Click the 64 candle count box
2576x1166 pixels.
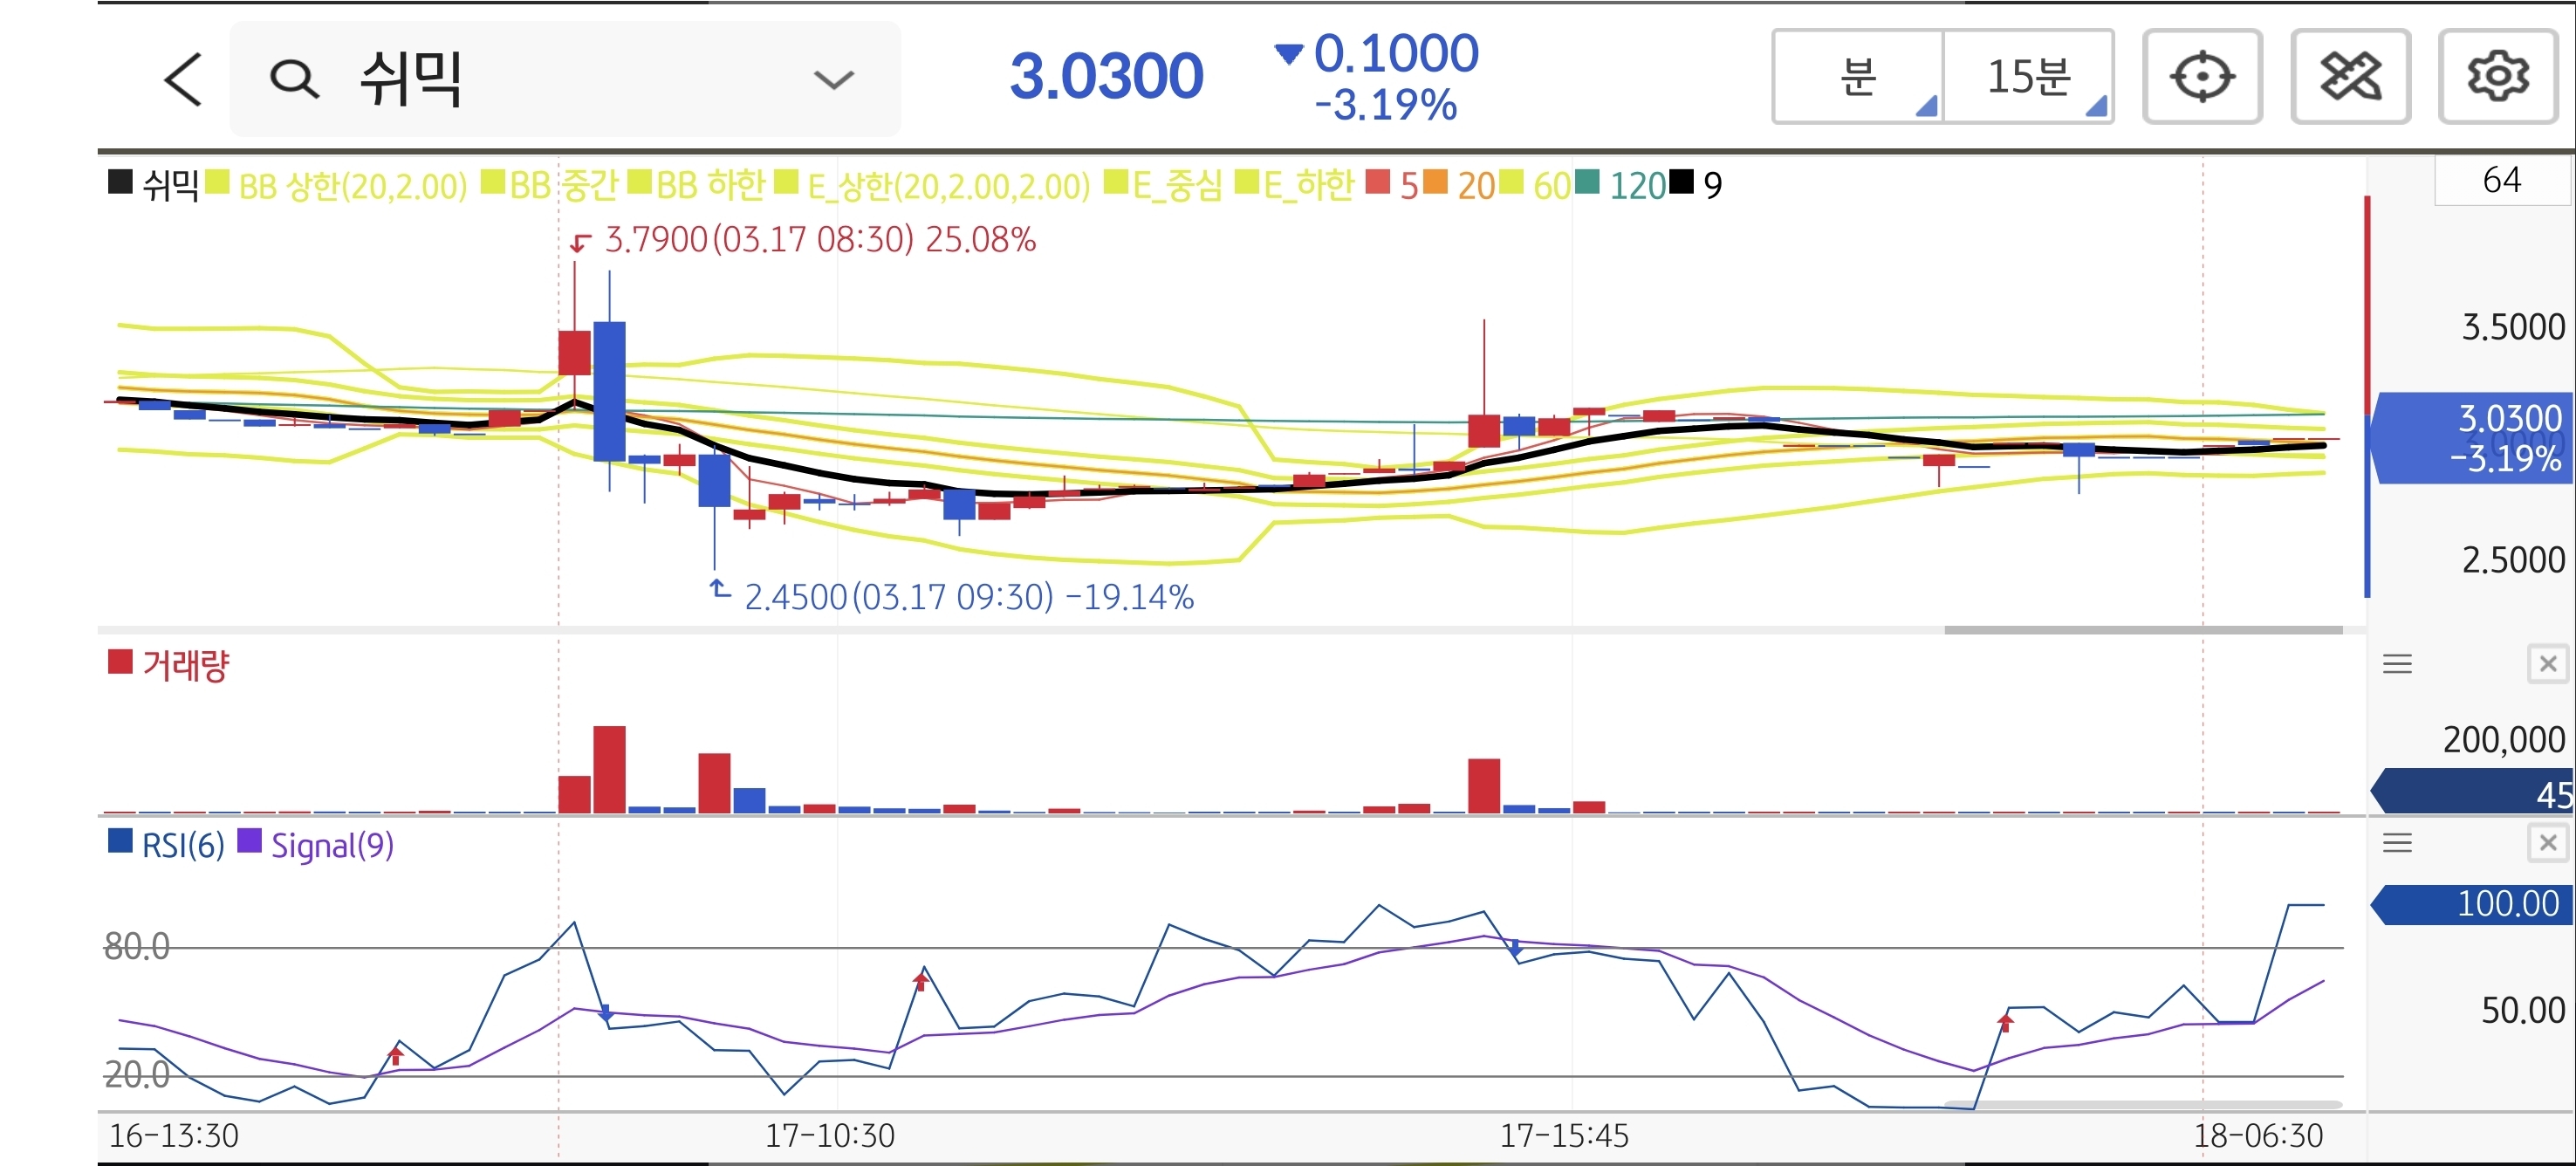pyautogui.click(x=2501, y=180)
